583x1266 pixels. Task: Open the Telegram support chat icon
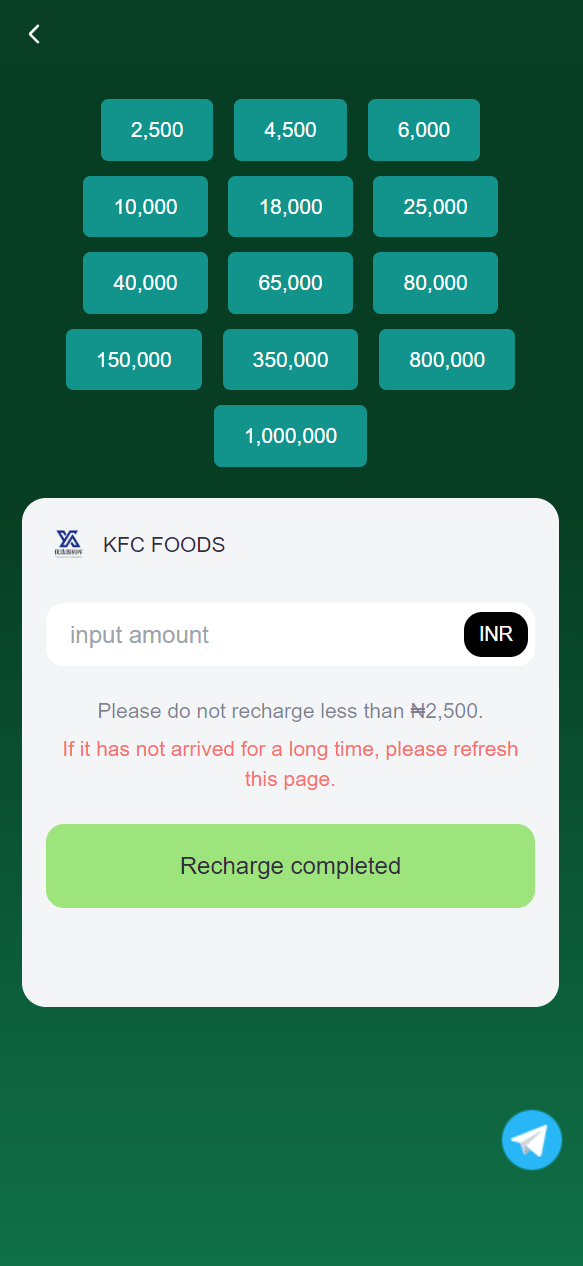click(x=532, y=1140)
